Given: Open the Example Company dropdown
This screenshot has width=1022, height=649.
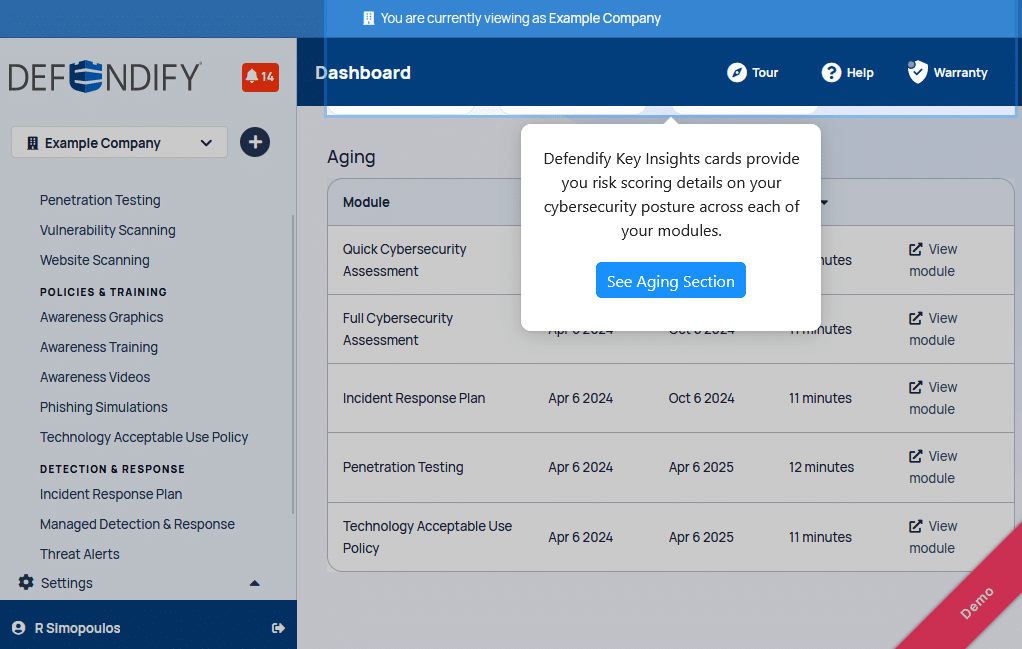Looking at the screenshot, I should [x=119, y=143].
